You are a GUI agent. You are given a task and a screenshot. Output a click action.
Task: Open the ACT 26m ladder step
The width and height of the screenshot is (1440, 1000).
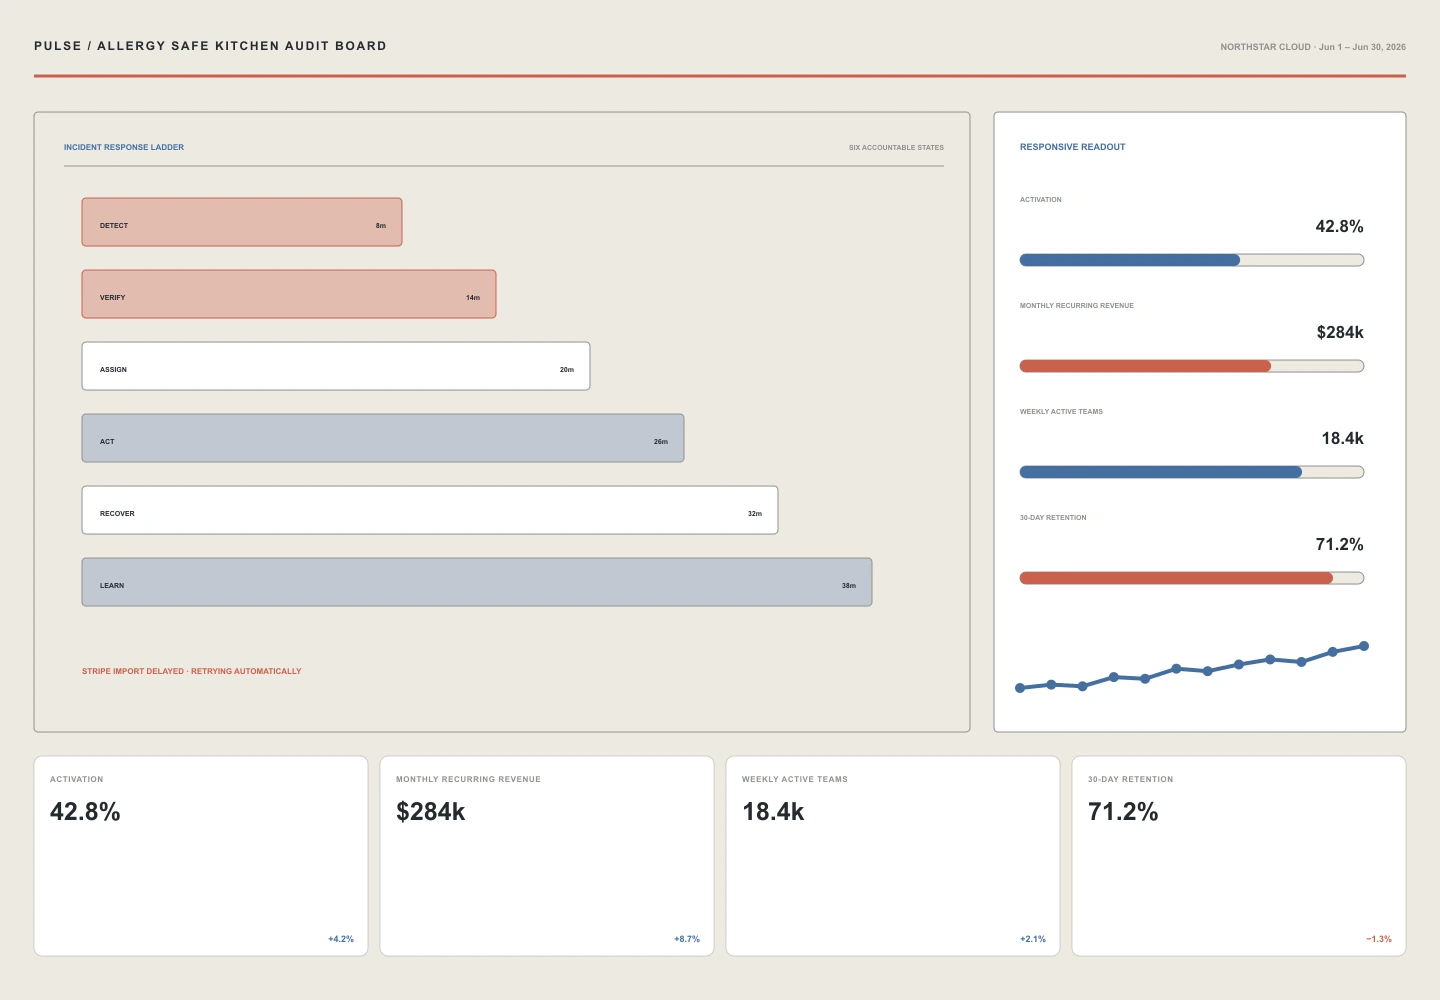383,438
